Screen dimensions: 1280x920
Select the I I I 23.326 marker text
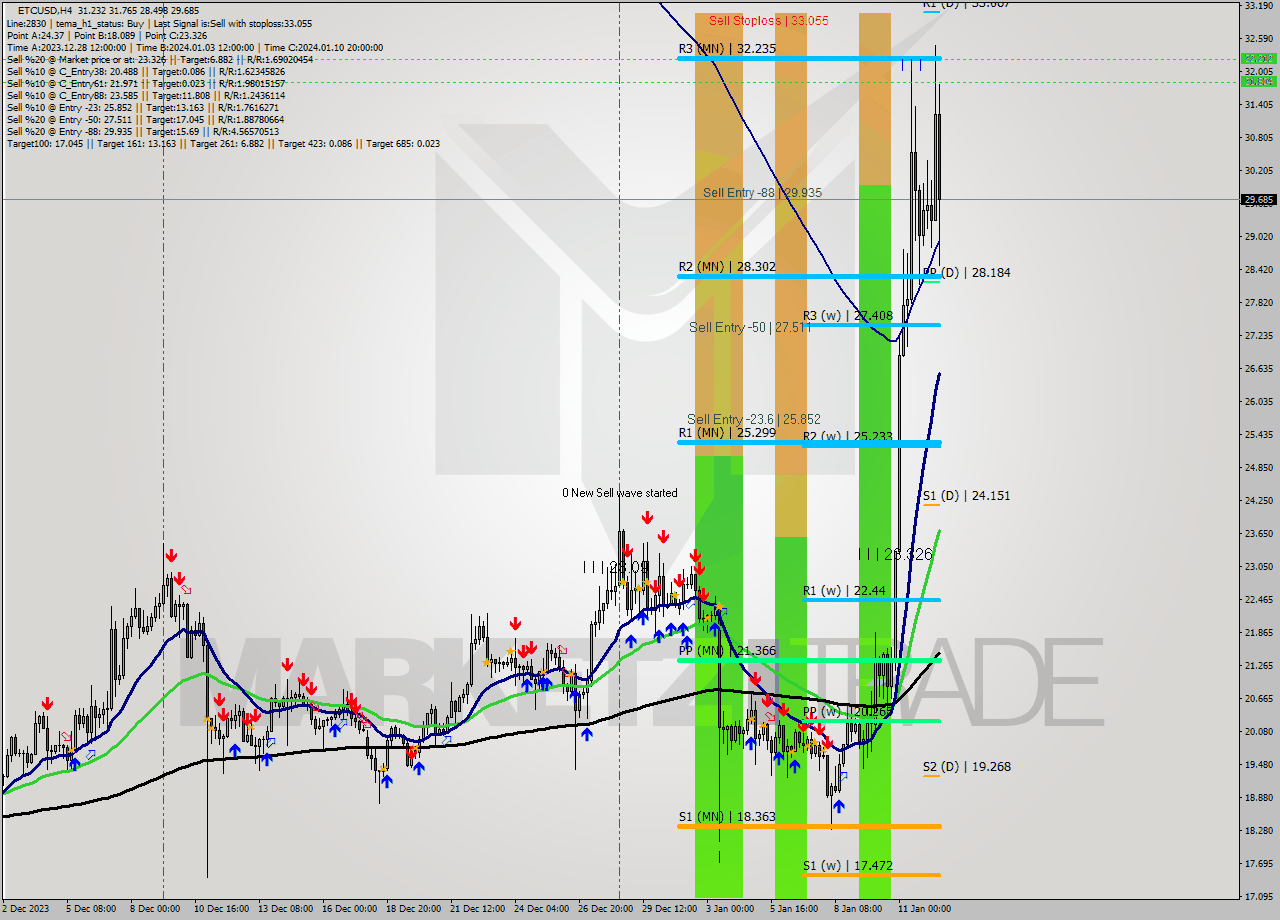pyautogui.click(x=895, y=553)
